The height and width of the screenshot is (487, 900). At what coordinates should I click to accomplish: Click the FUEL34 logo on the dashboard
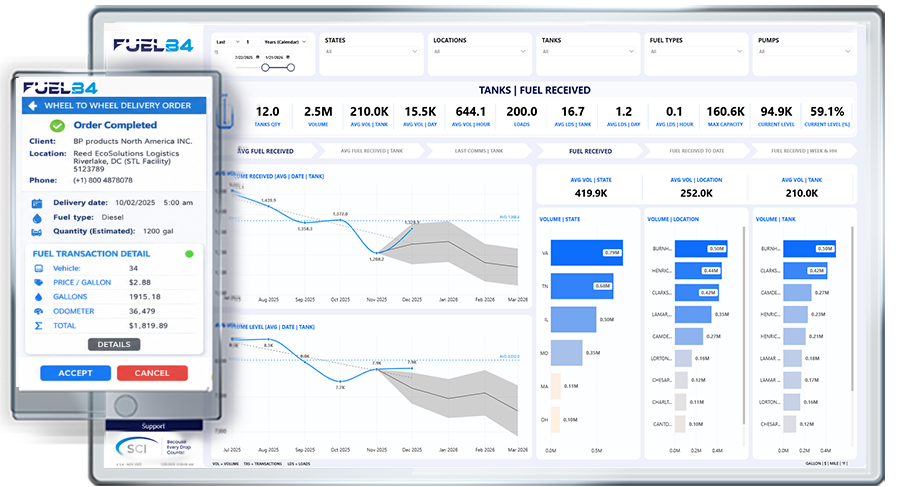153,45
